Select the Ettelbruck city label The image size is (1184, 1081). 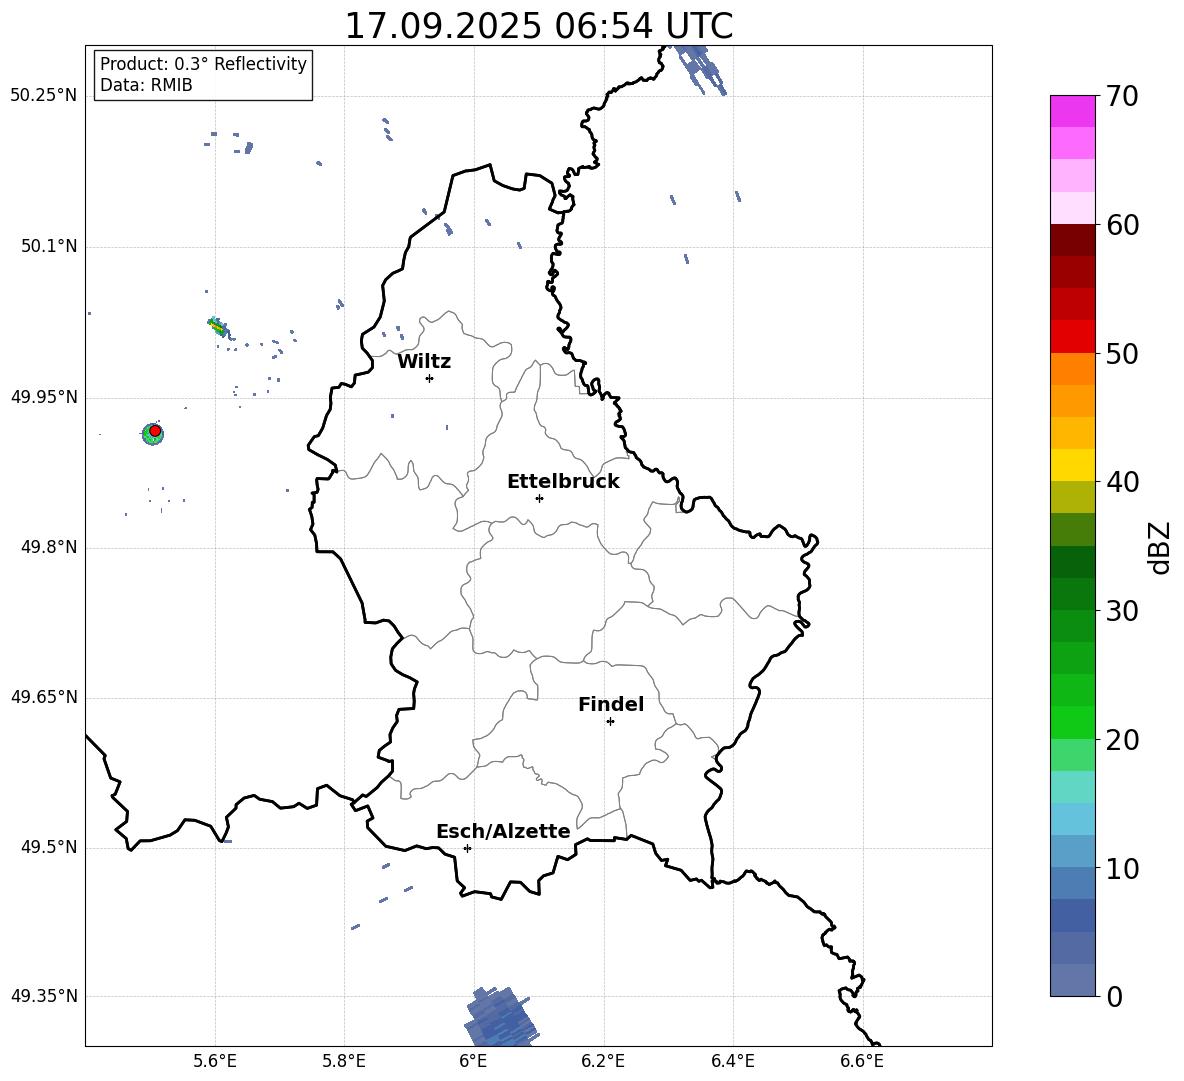tap(563, 482)
